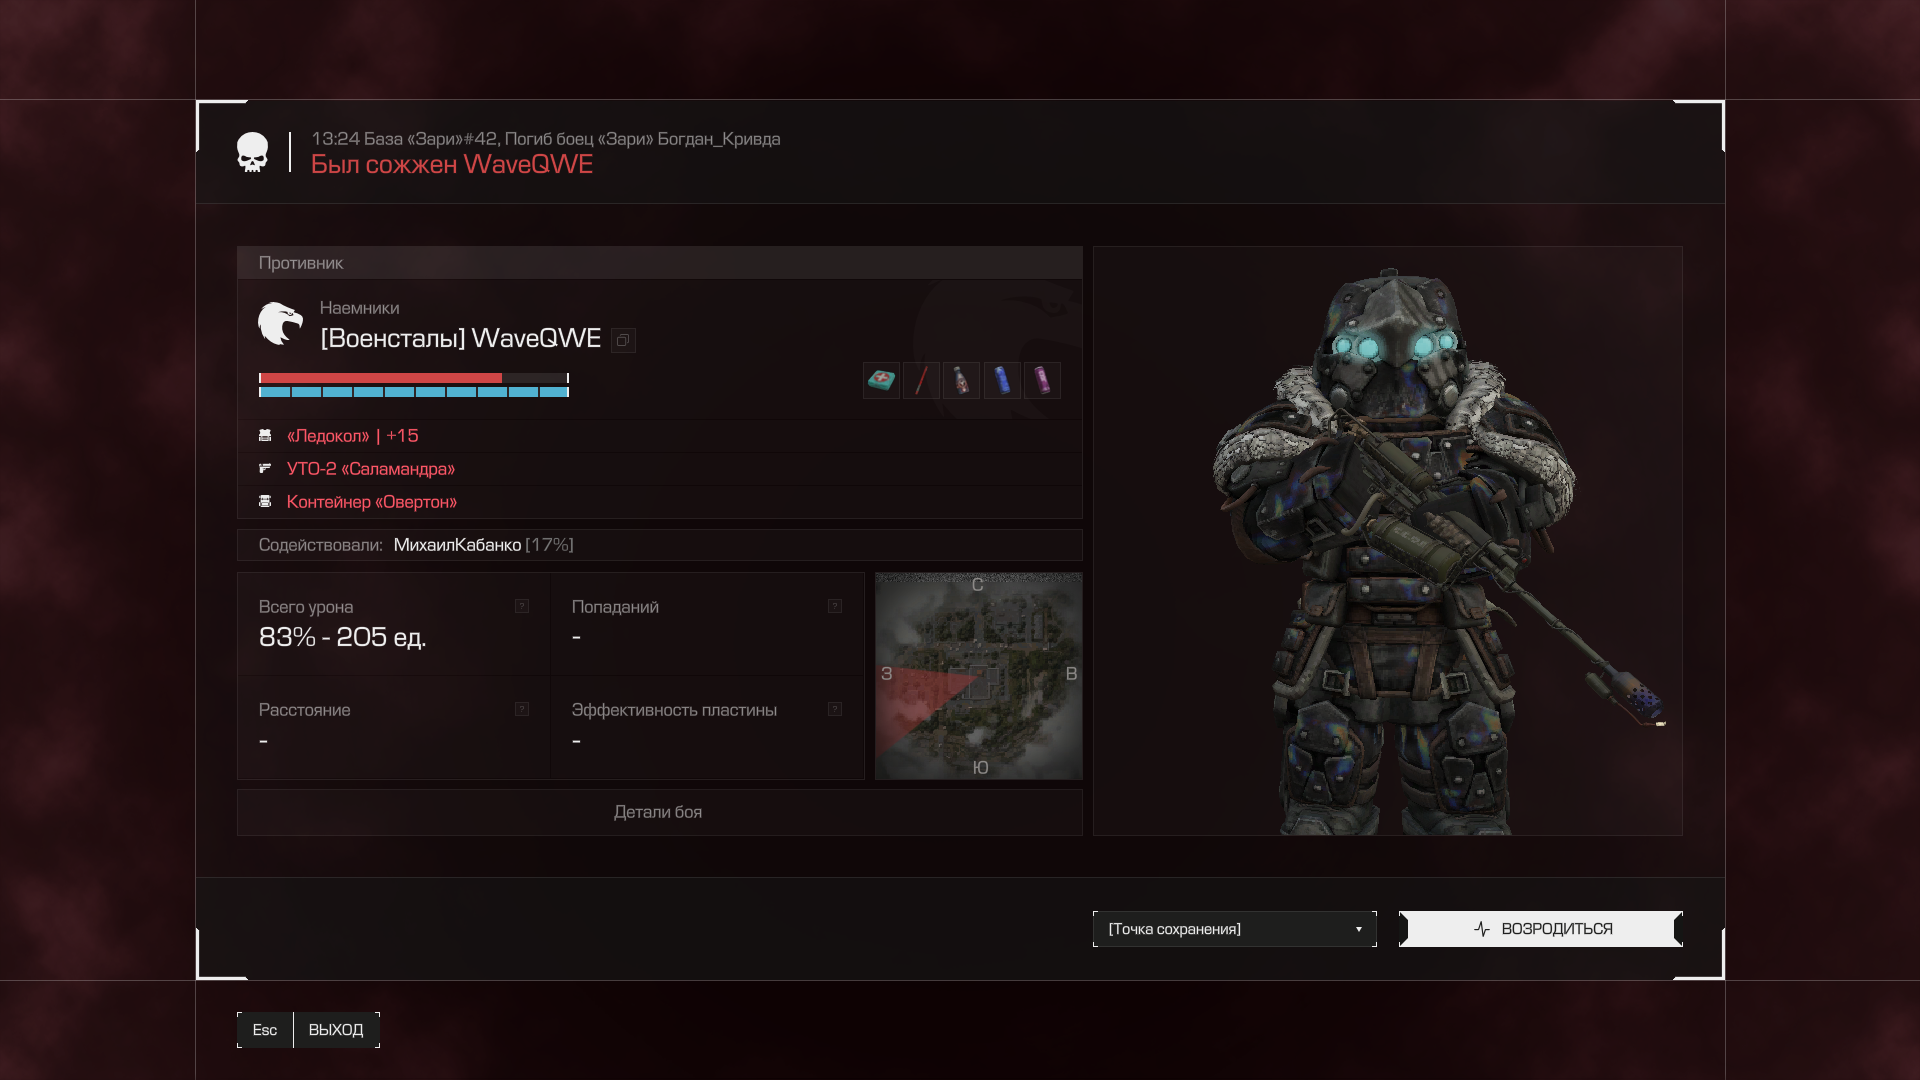Open help hint for Всего урона
The width and height of the screenshot is (1920, 1080).
pos(522,606)
